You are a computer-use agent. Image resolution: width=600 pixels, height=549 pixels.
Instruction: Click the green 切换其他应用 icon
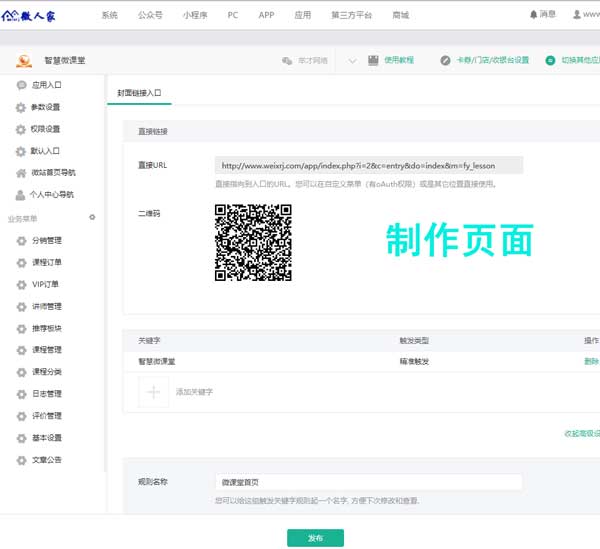[550, 60]
